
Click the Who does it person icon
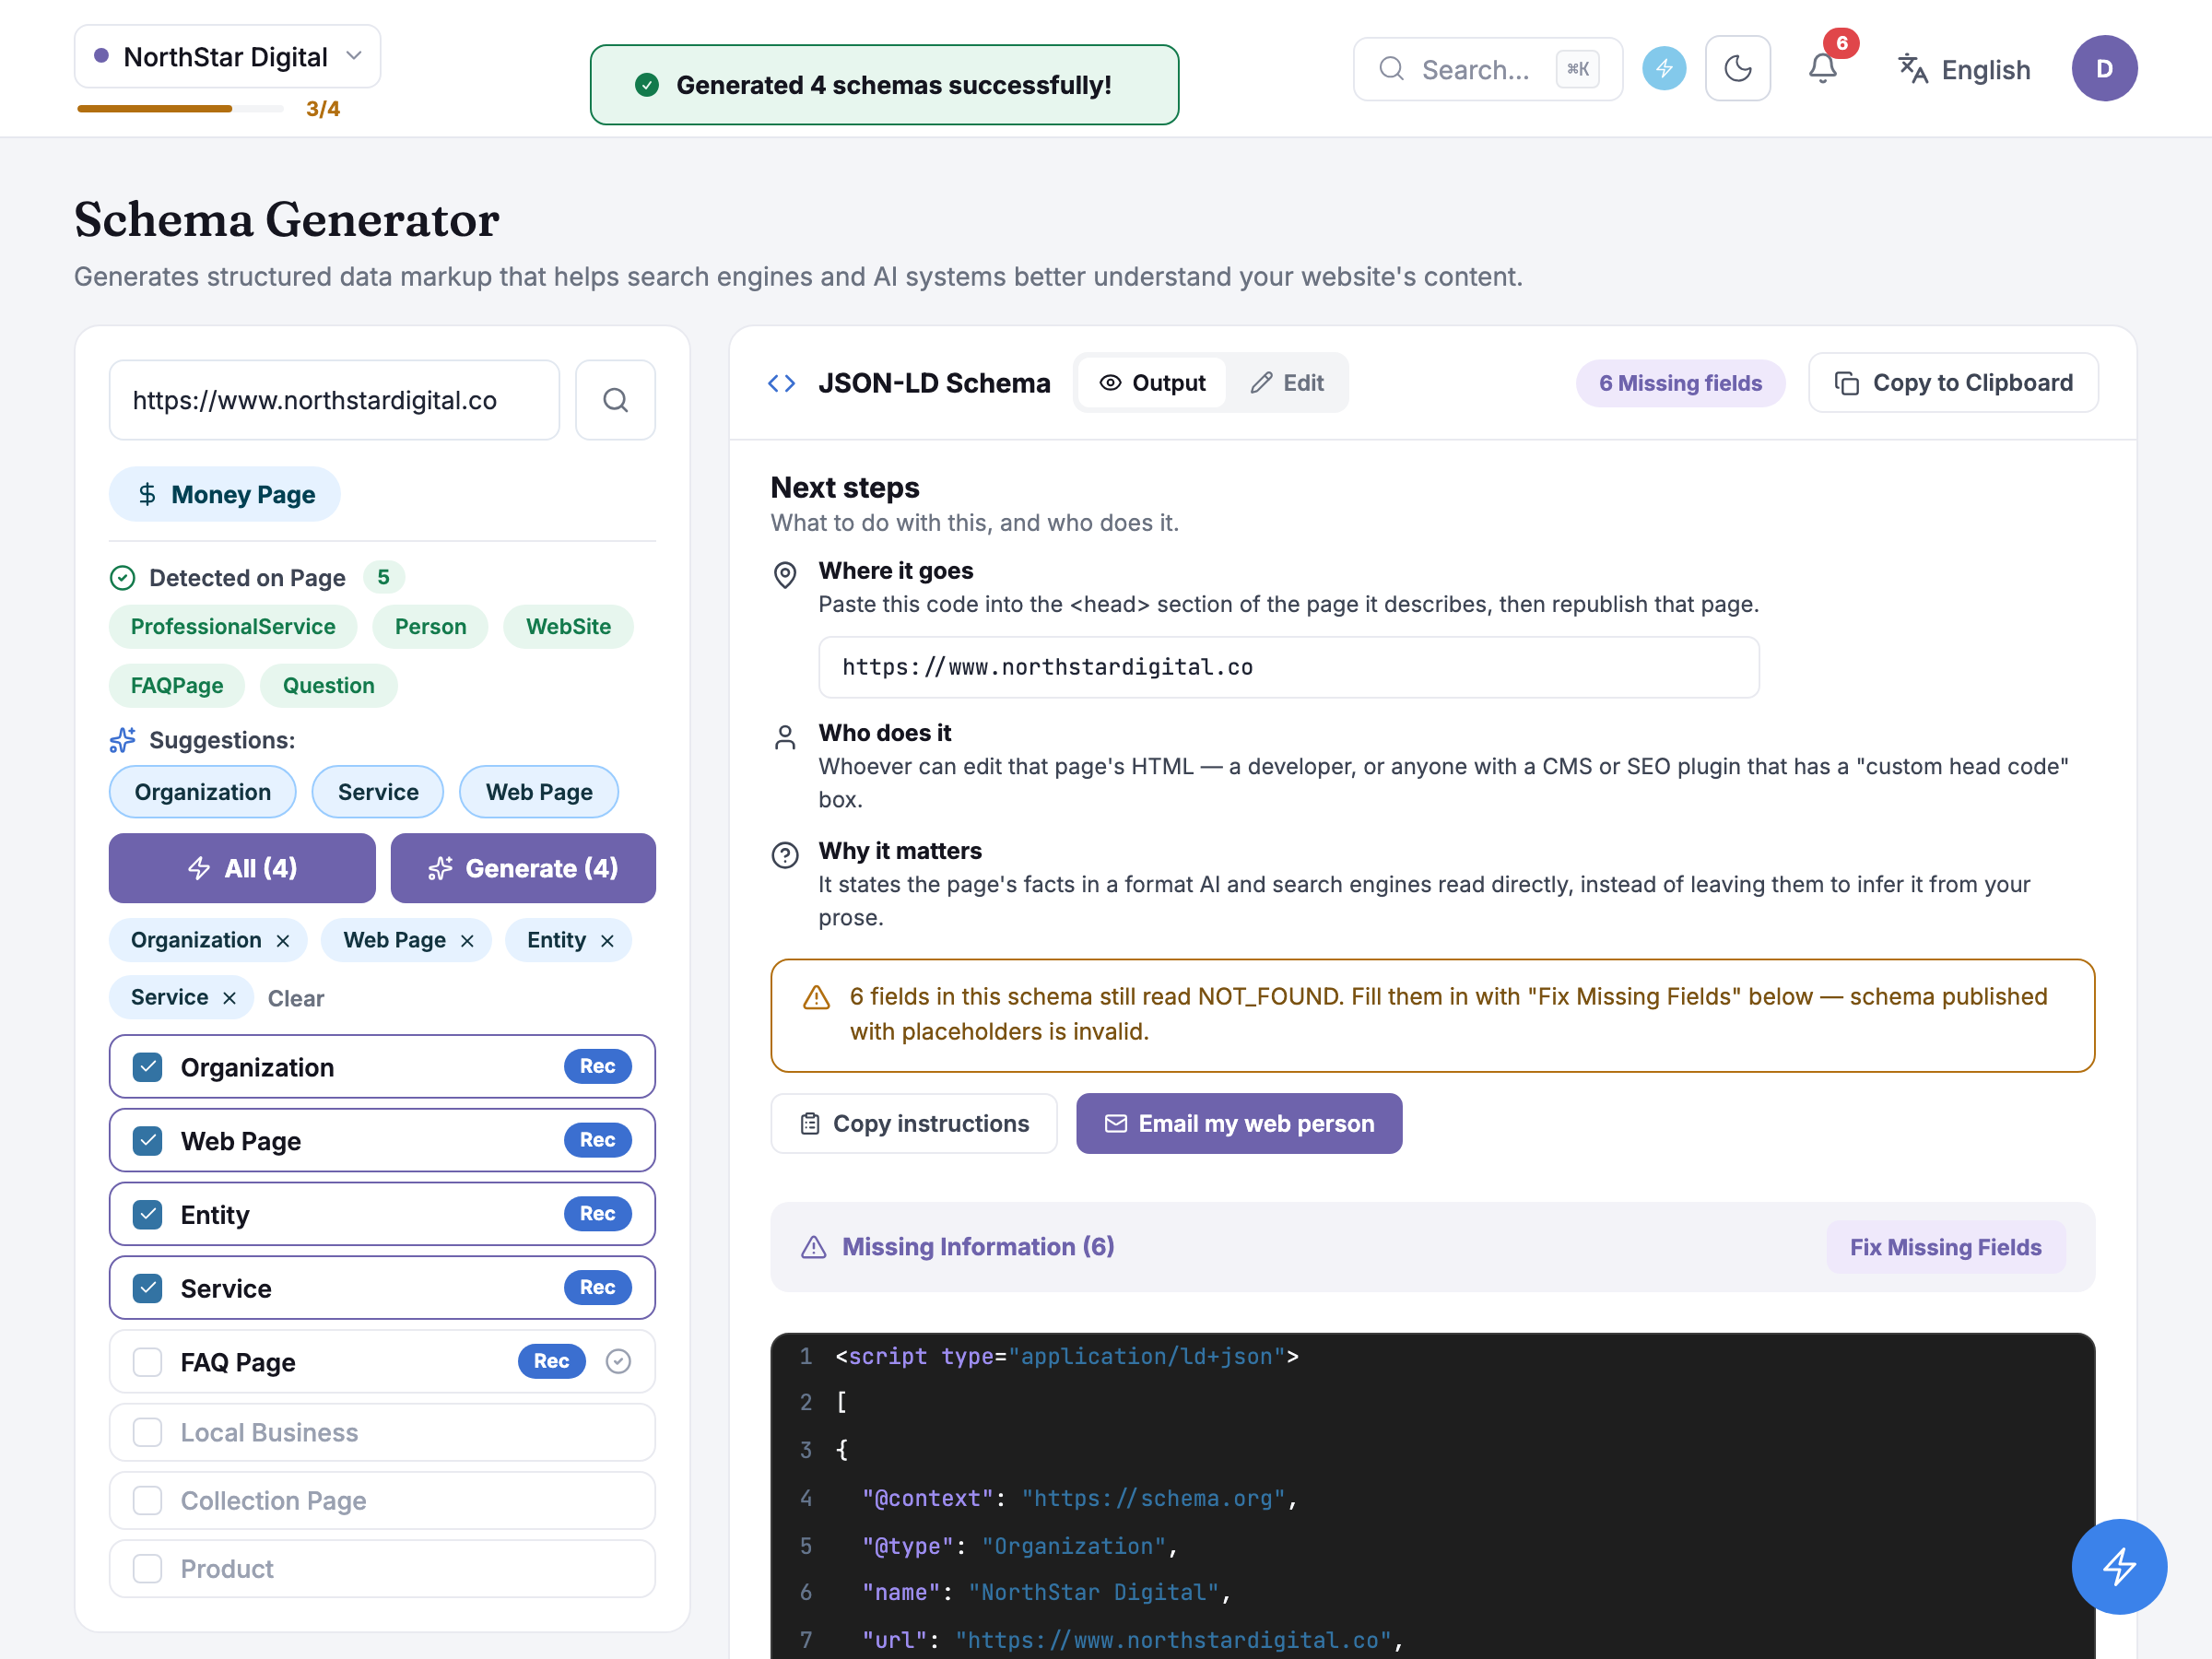[x=785, y=738]
